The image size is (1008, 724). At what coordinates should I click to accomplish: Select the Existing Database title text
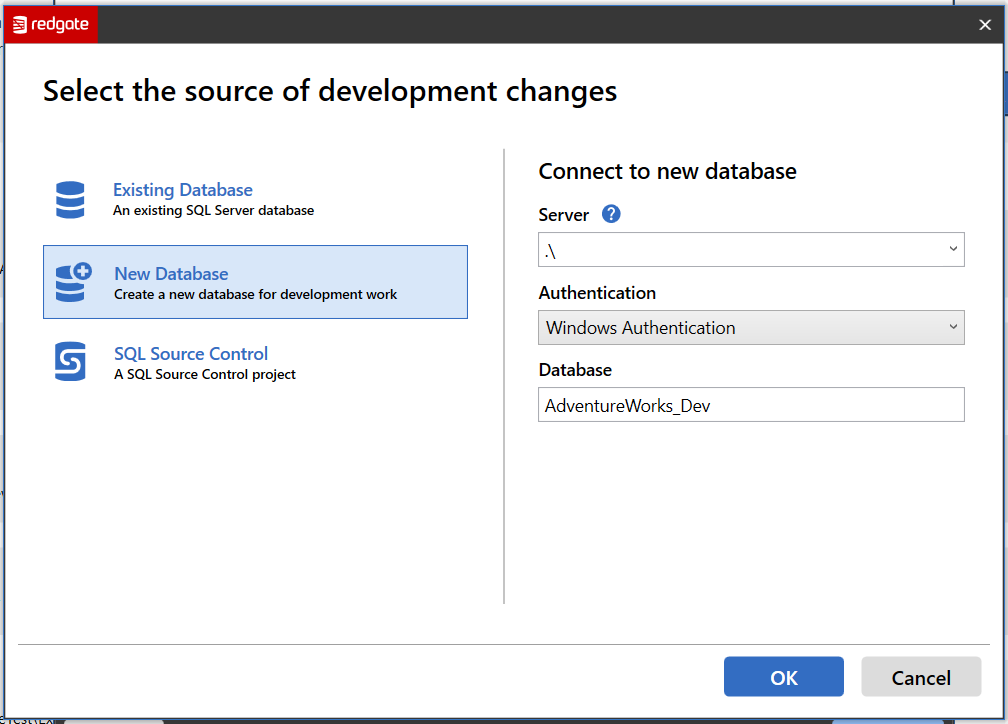click(x=182, y=190)
